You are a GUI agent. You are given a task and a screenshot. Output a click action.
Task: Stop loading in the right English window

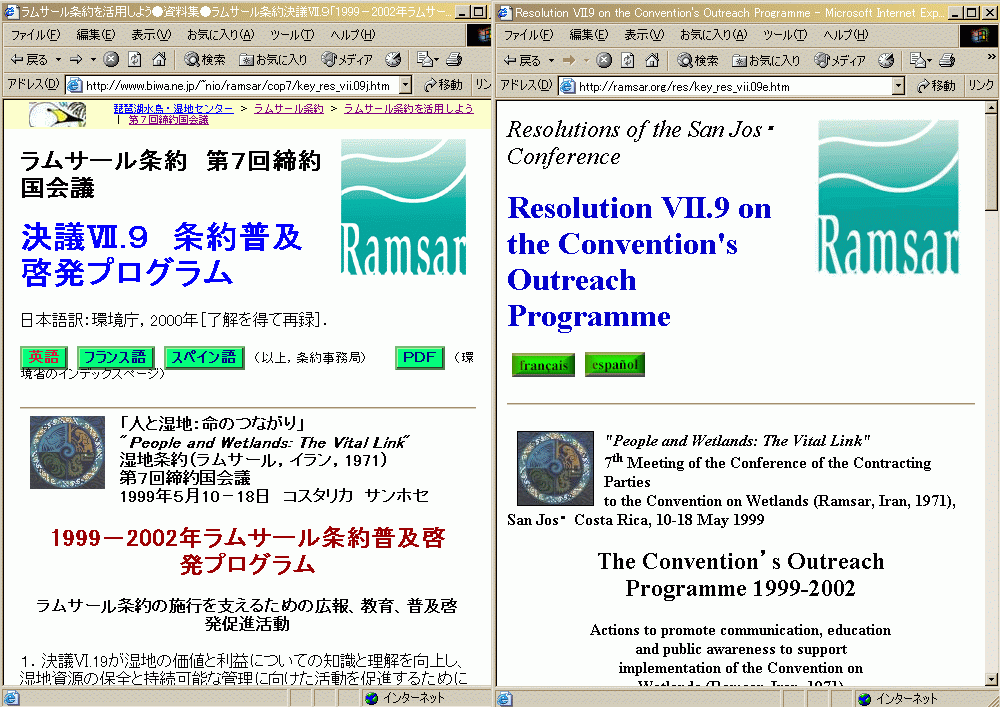click(604, 61)
